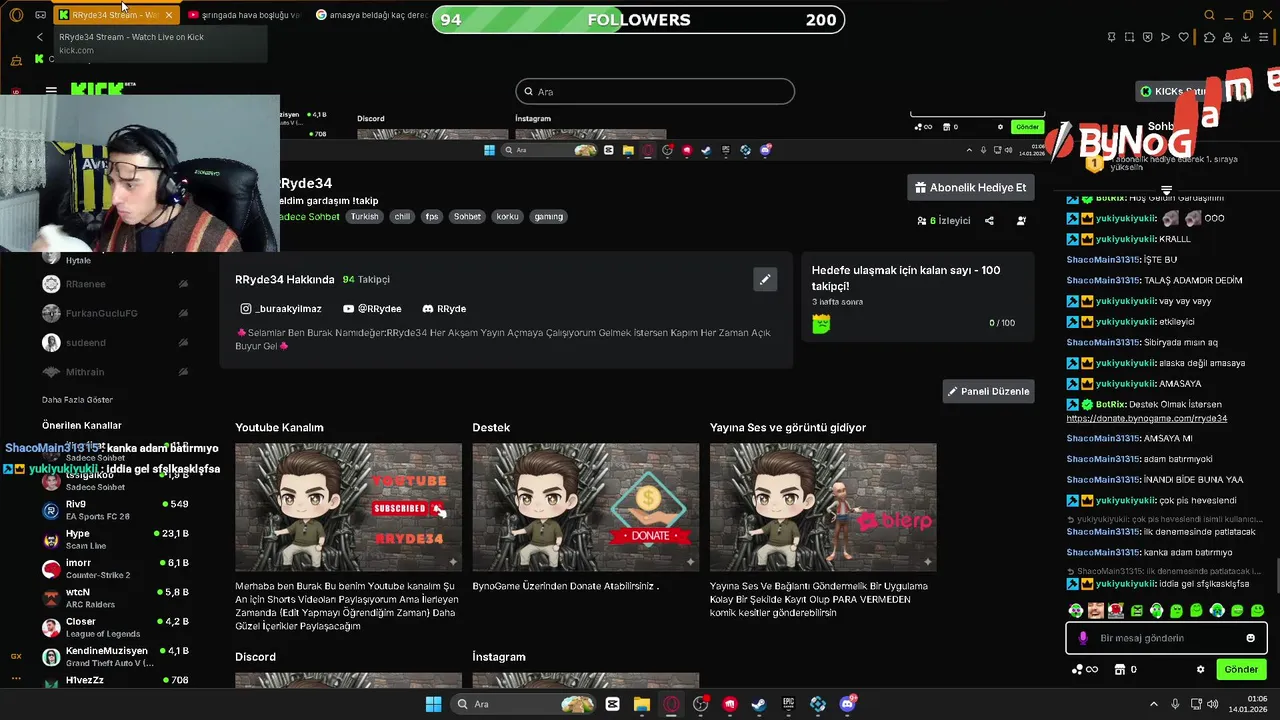Open Hype channel in recommended list

[x=115, y=539]
